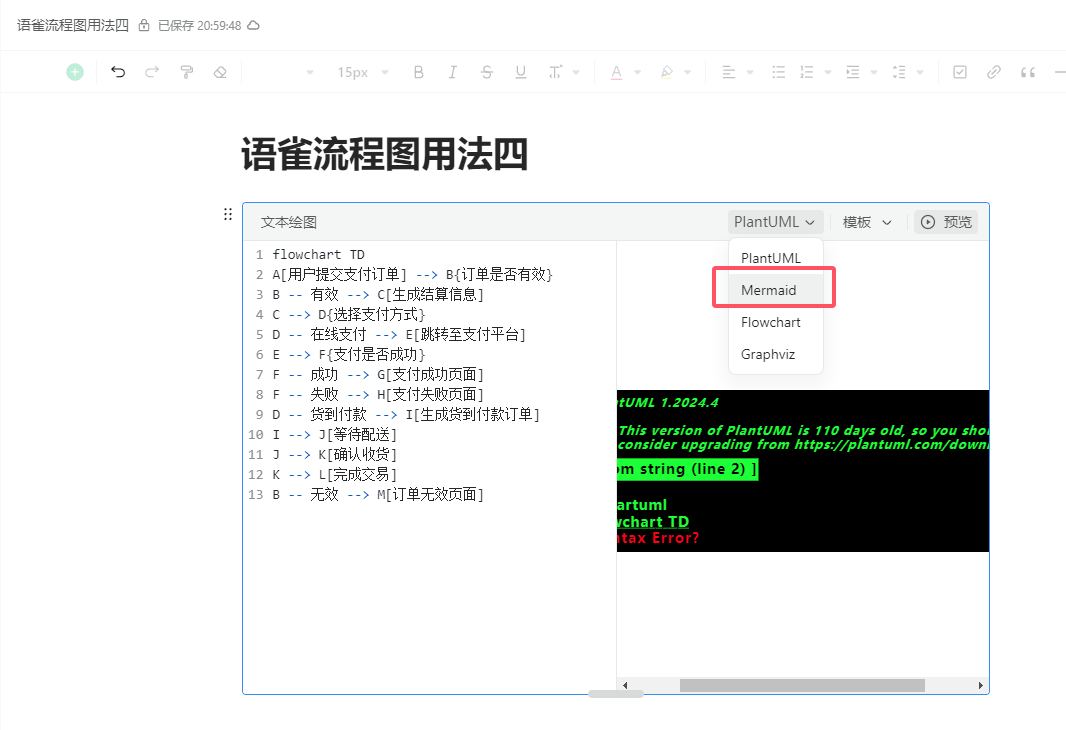Screen dimensions: 1066x730
Task: Click the cloud sync status icon
Action: click(x=254, y=26)
